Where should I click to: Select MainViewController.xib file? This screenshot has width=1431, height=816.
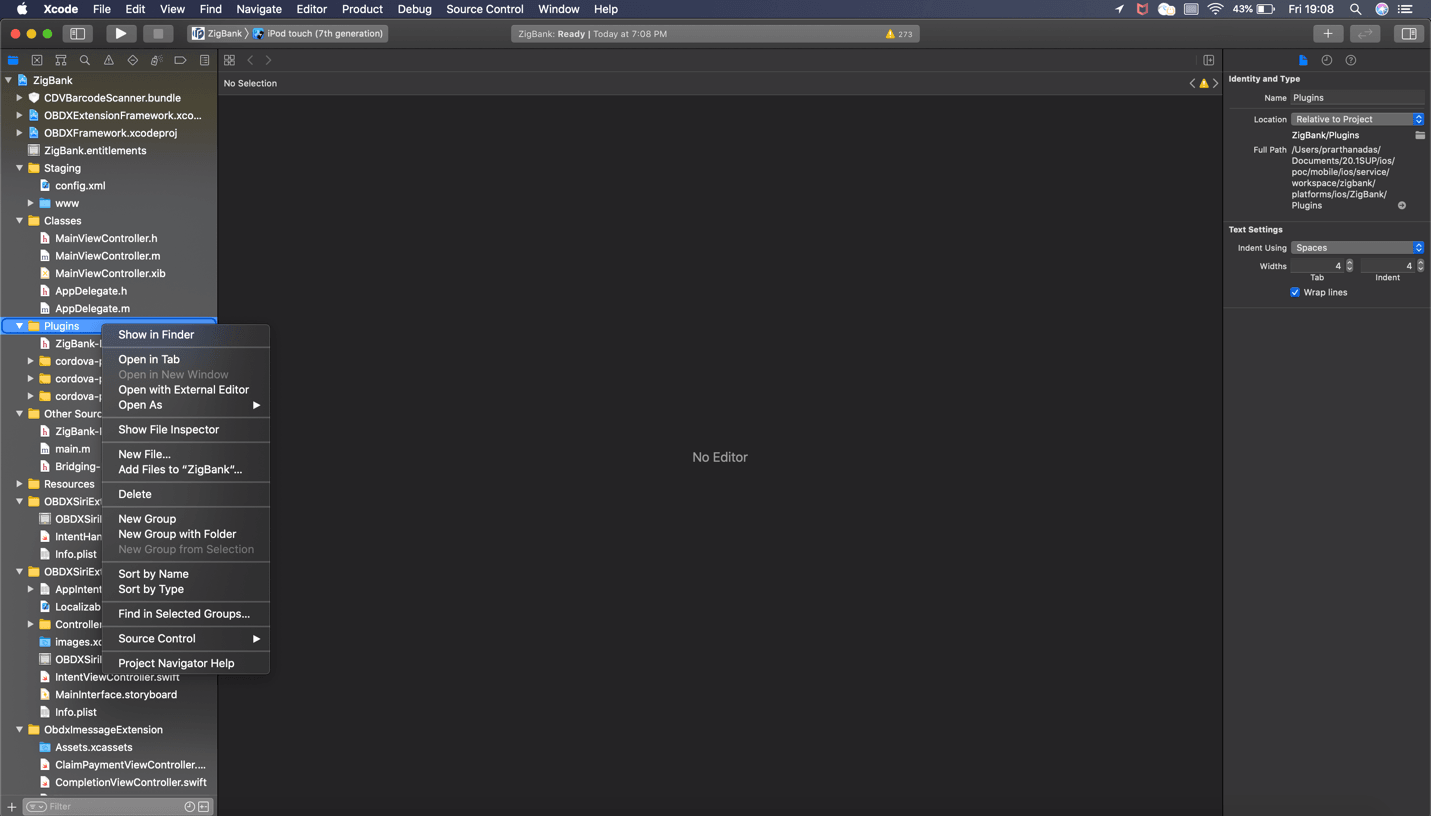click(x=110, y=273)
